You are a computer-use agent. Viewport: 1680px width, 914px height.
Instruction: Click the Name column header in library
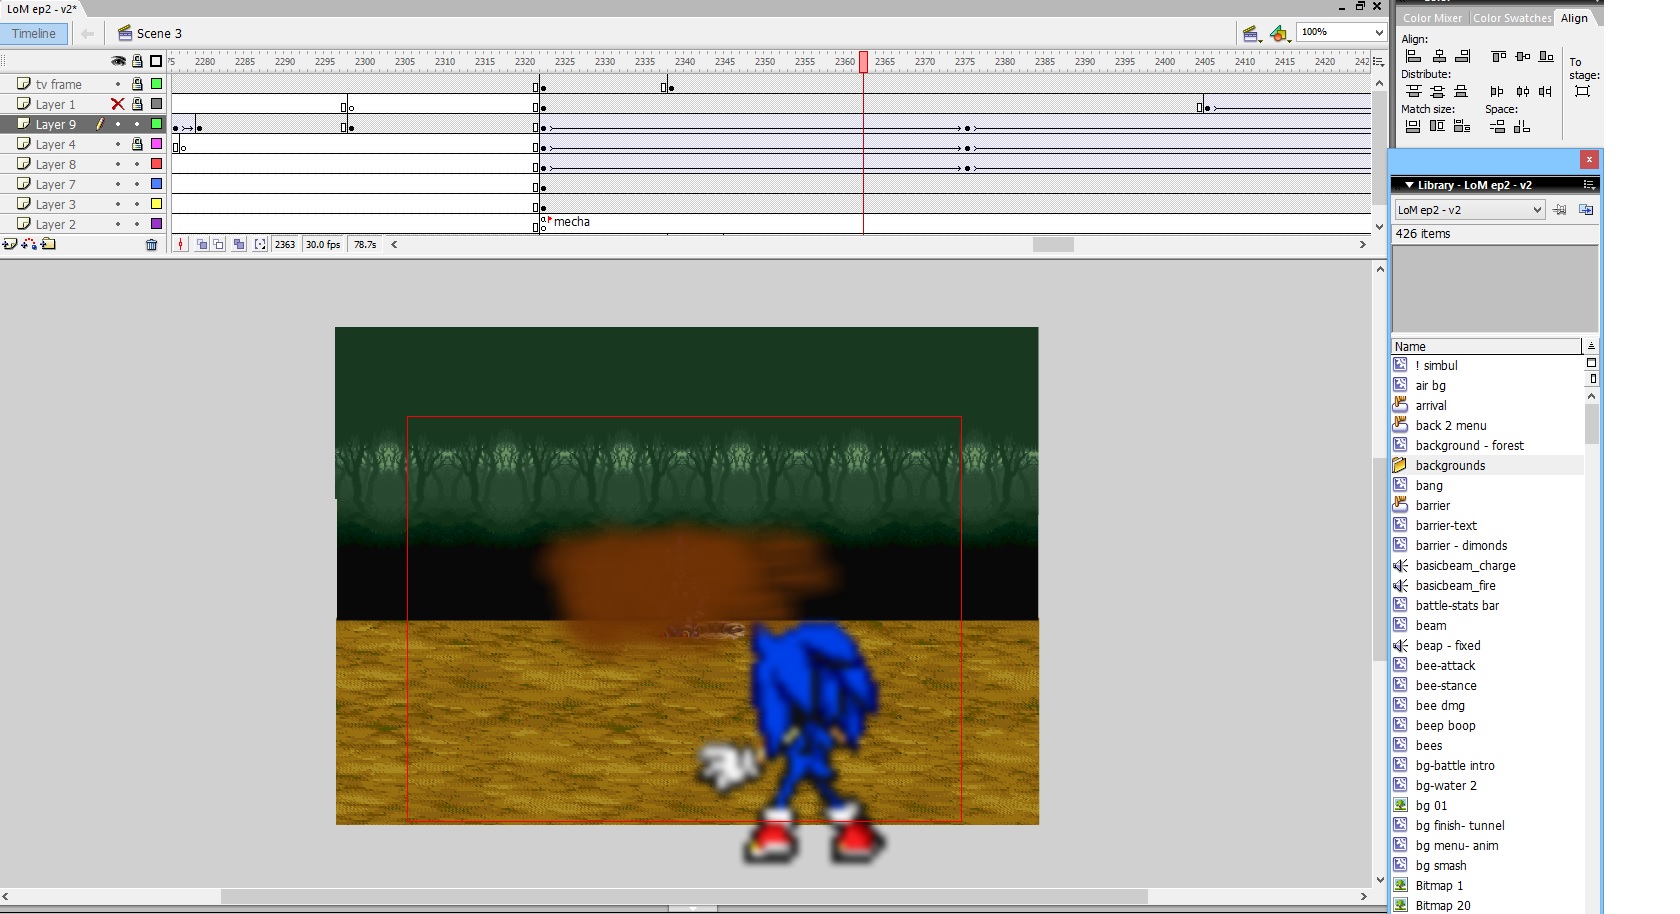click(1486, 347)
